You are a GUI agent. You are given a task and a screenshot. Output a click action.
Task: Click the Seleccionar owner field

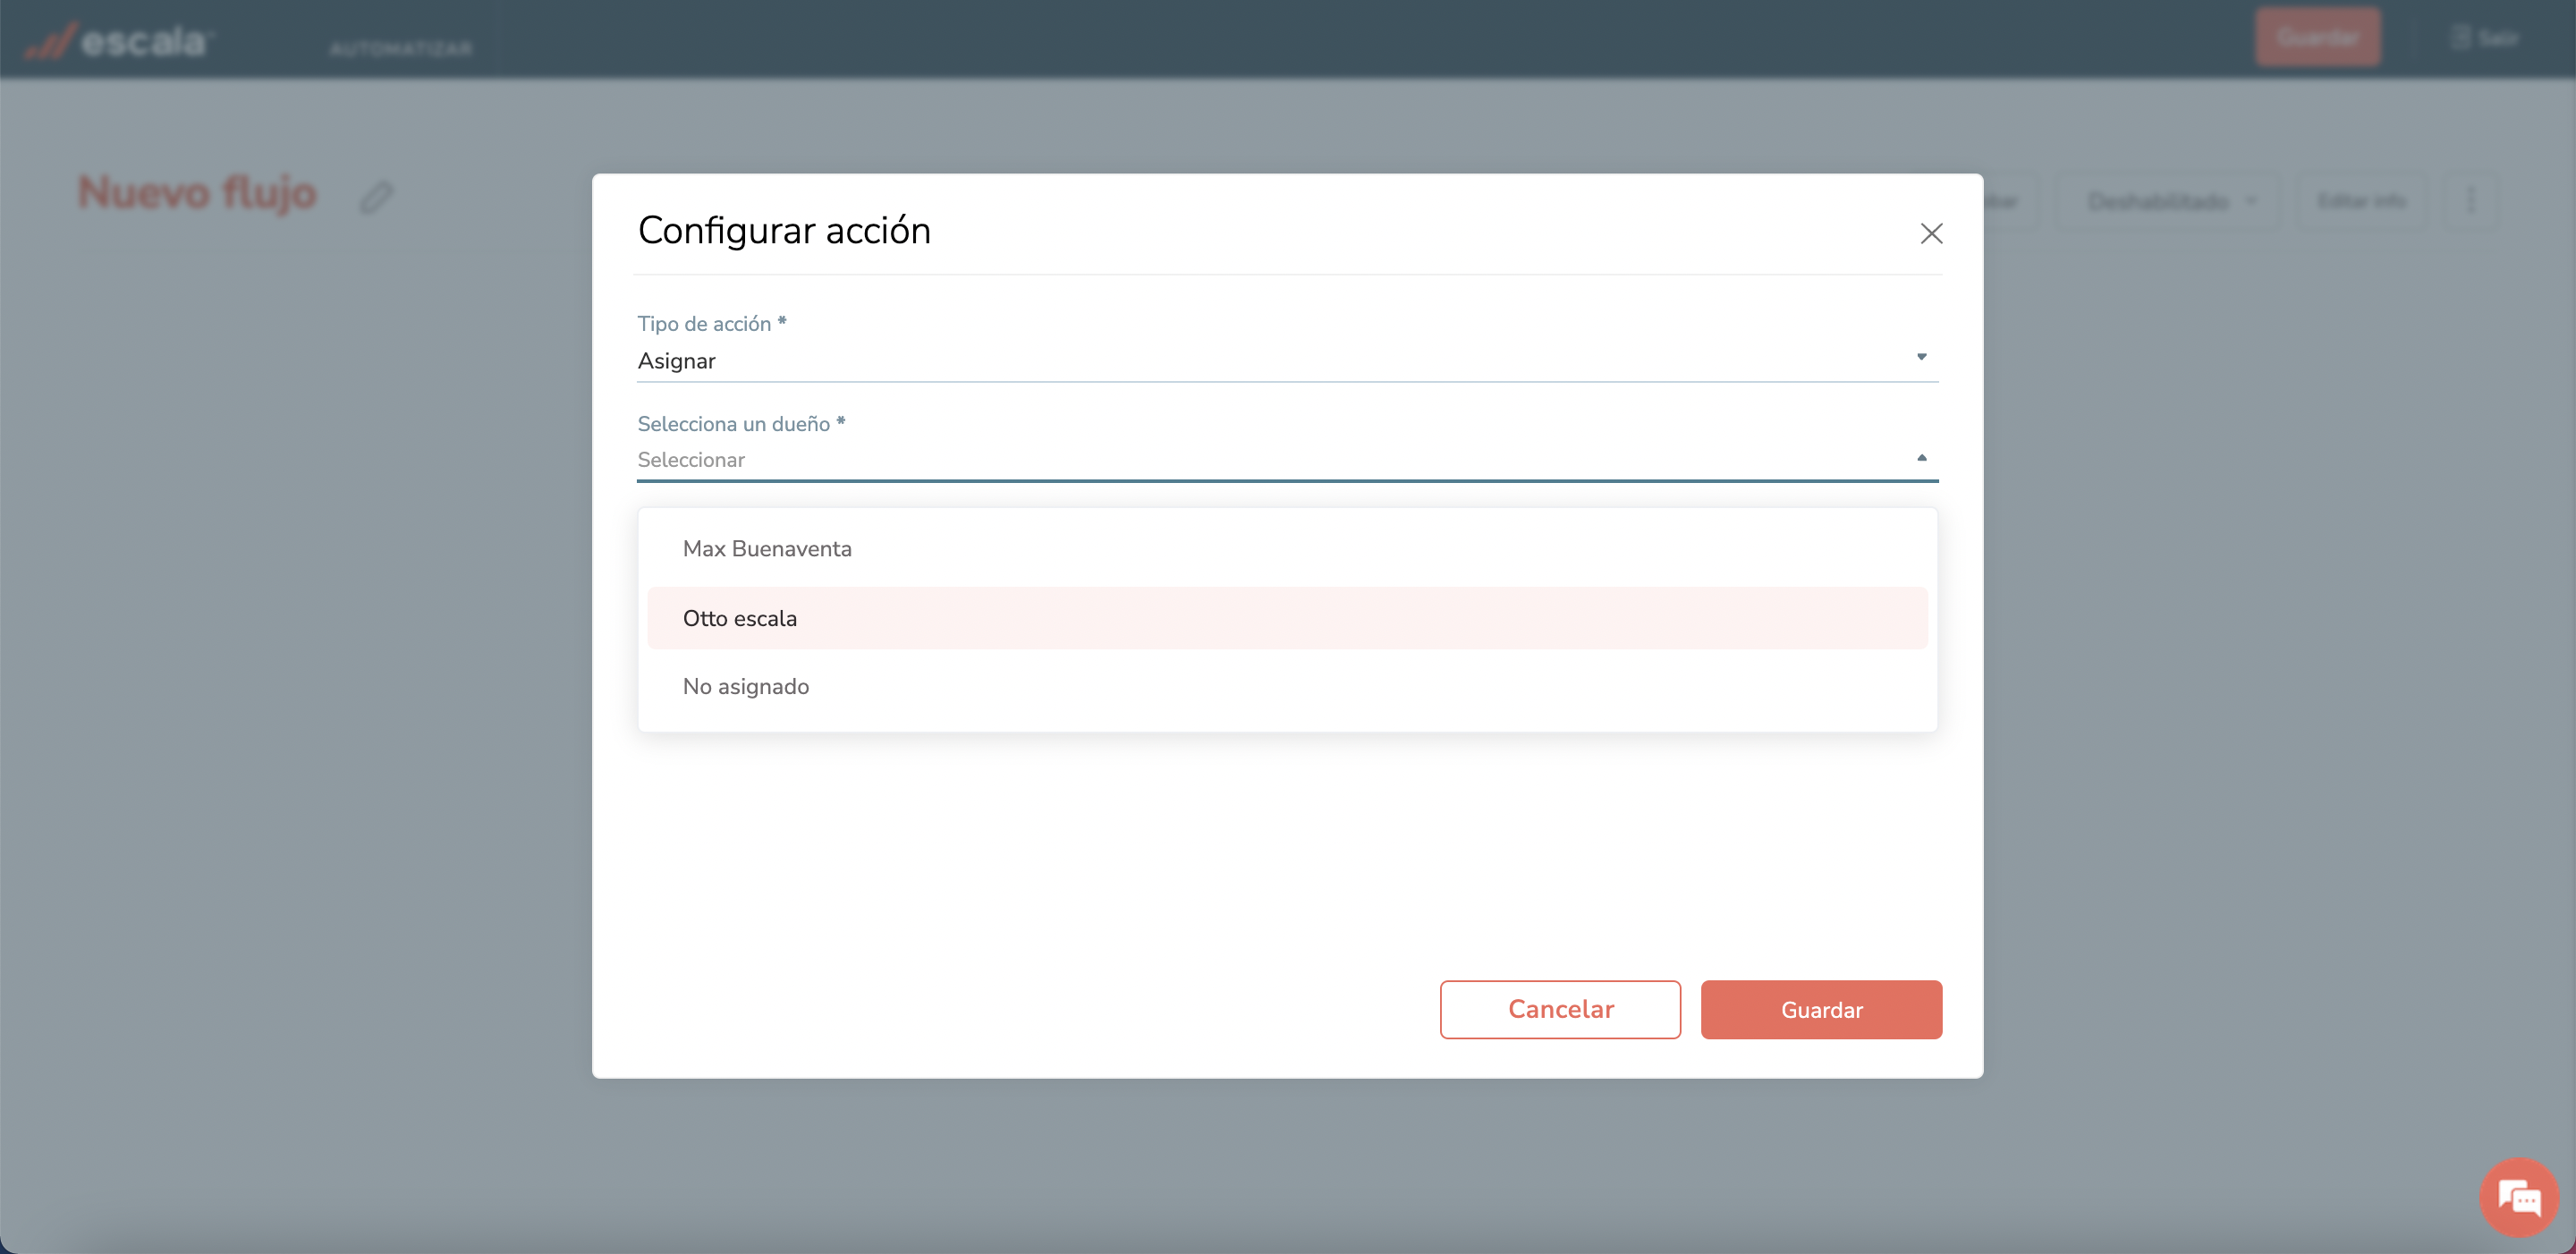point(1287,460)
